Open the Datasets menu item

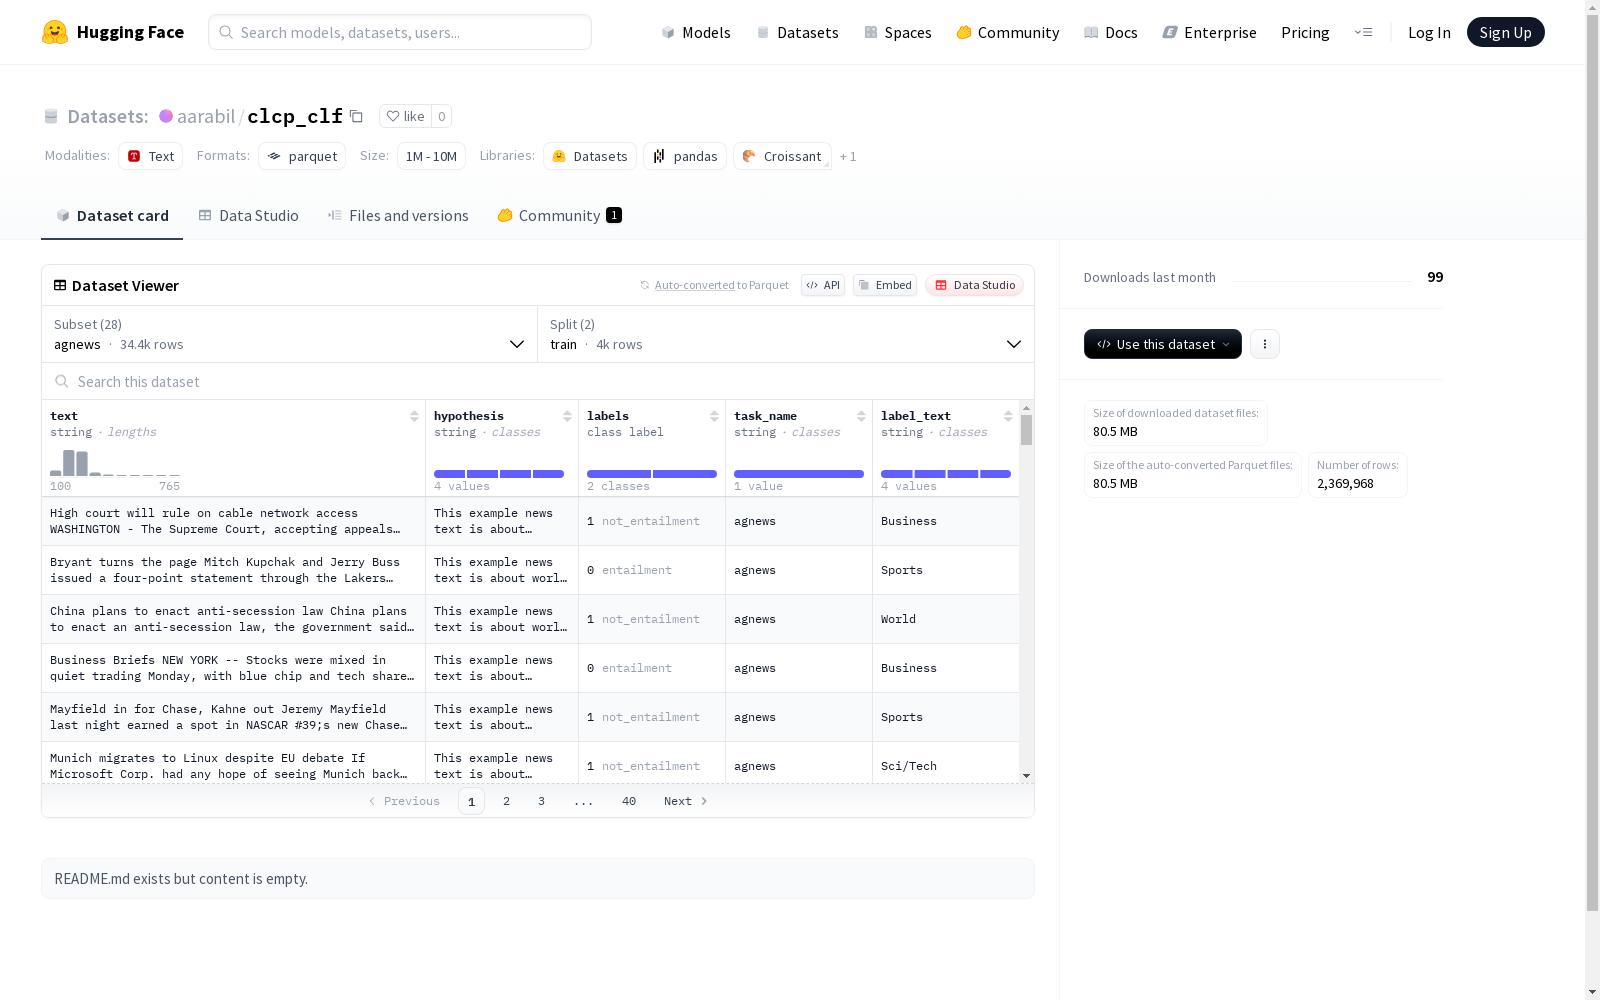pyautogui.click(x=797, y=32)
